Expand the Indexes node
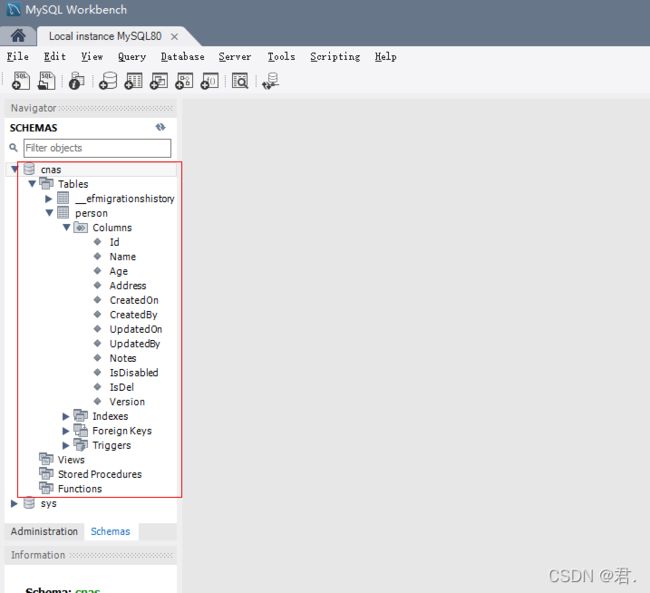The width and height of the screenshot is (650, 593). coord(65,416)
